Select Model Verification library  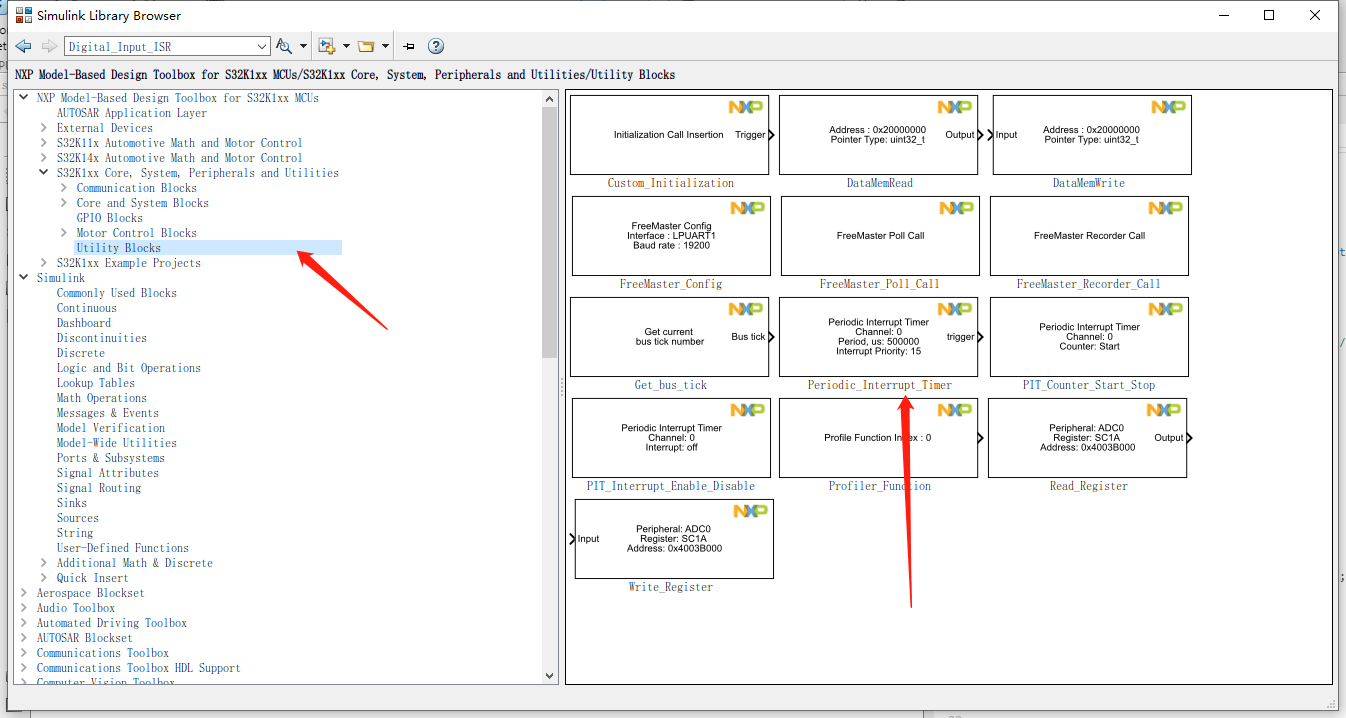click(x=111, y=428)
